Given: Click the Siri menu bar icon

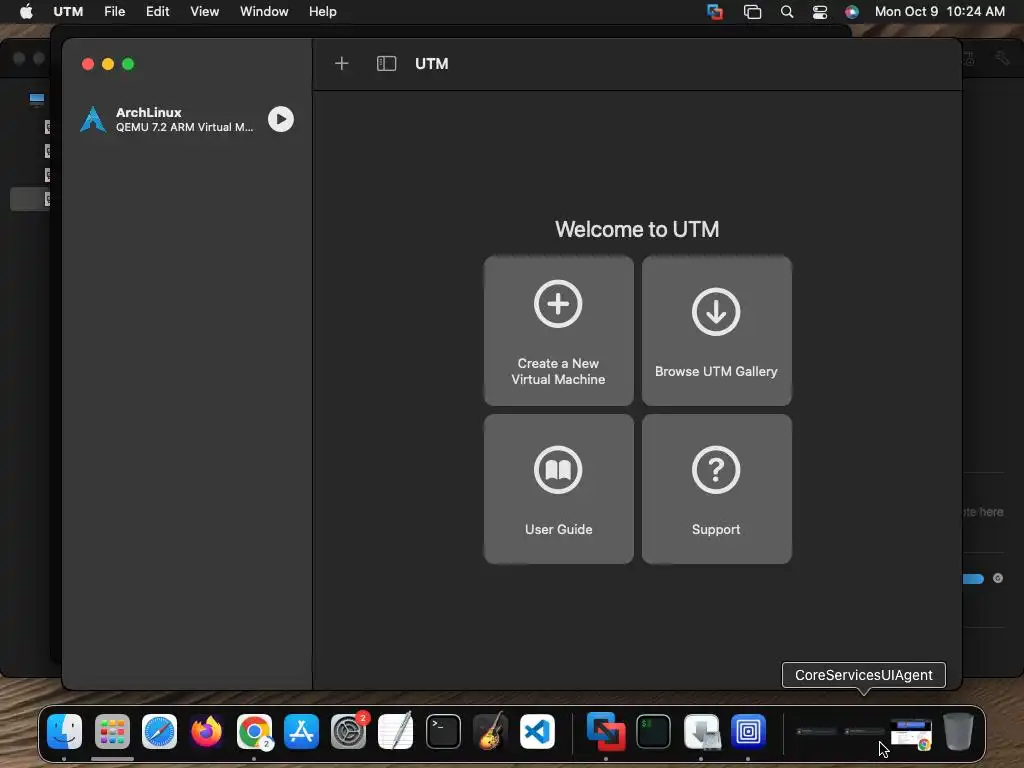Looking at the screenshot, I should pos(852,12).
